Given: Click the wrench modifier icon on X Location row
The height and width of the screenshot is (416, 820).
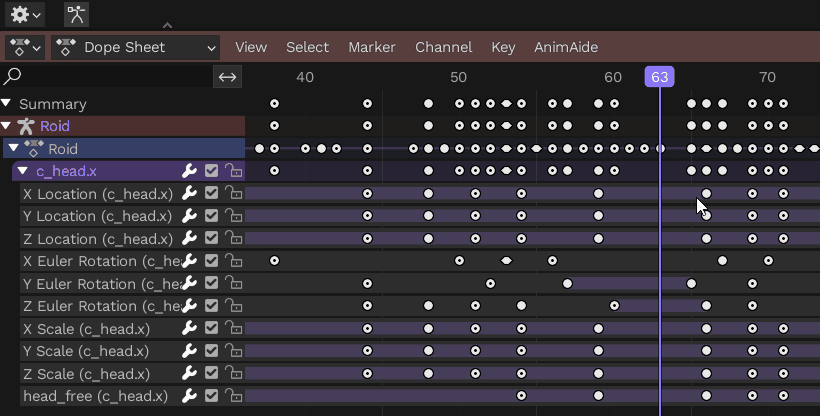Looking at the screenshot, I should 189,194.
